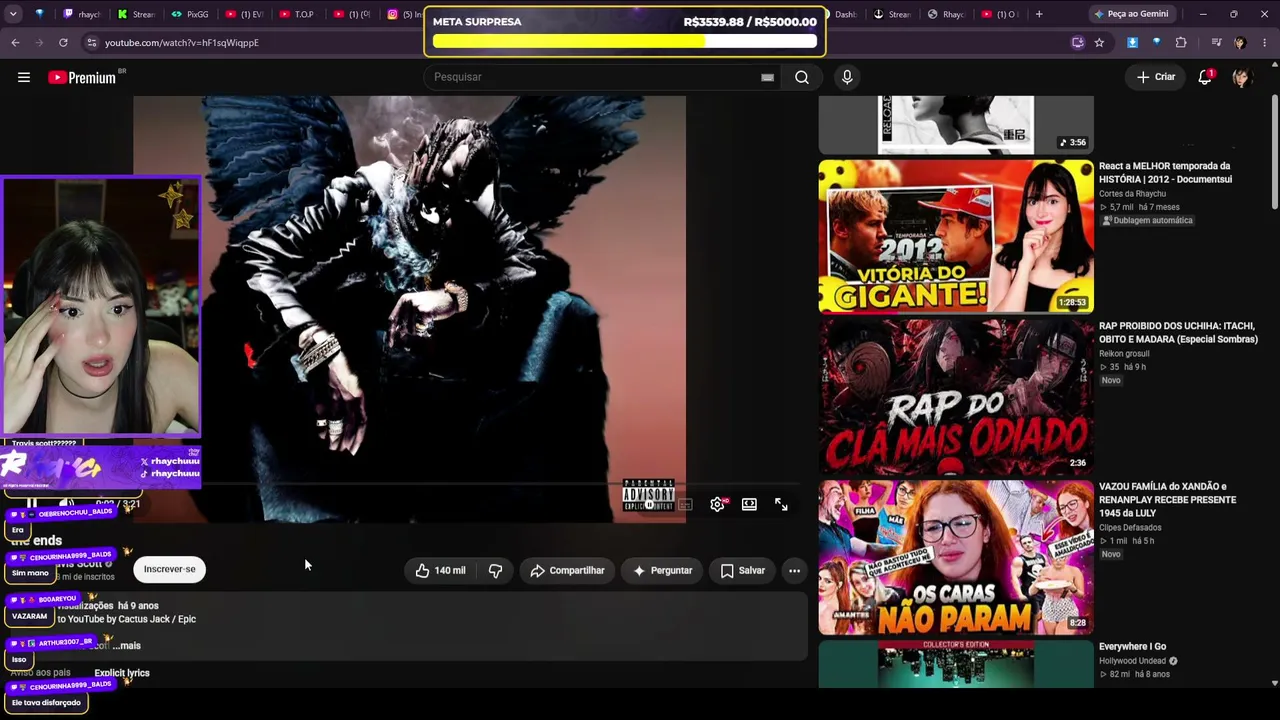The image size is (1280, 720).
Task: Open more actions menu beside Salvar
Action: (794, 570)
